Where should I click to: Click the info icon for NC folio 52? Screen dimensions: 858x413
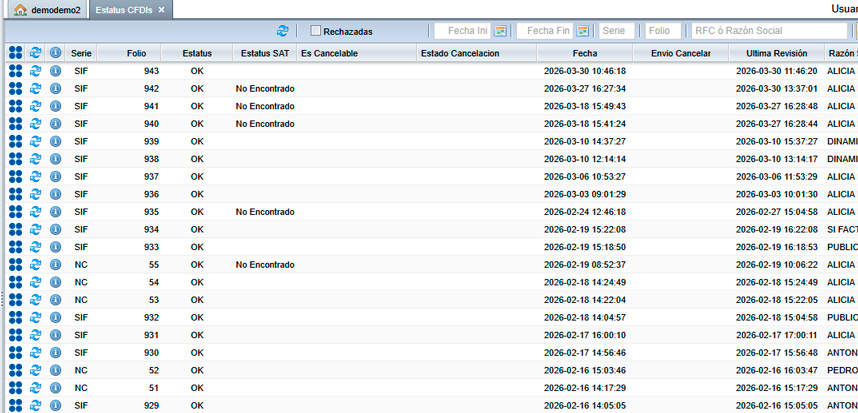coord(56,370)
